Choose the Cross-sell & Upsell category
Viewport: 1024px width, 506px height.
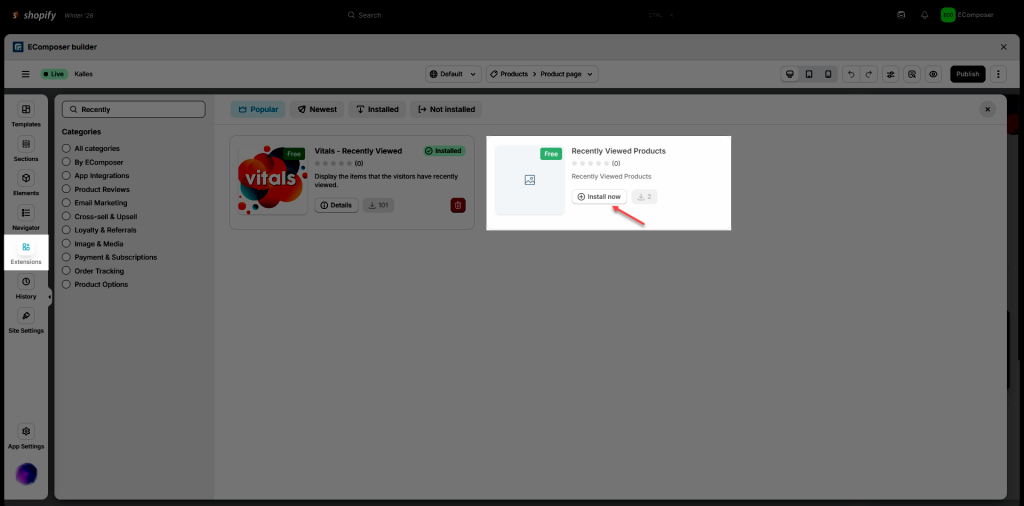pyautogui.click(x=66, y=216)
